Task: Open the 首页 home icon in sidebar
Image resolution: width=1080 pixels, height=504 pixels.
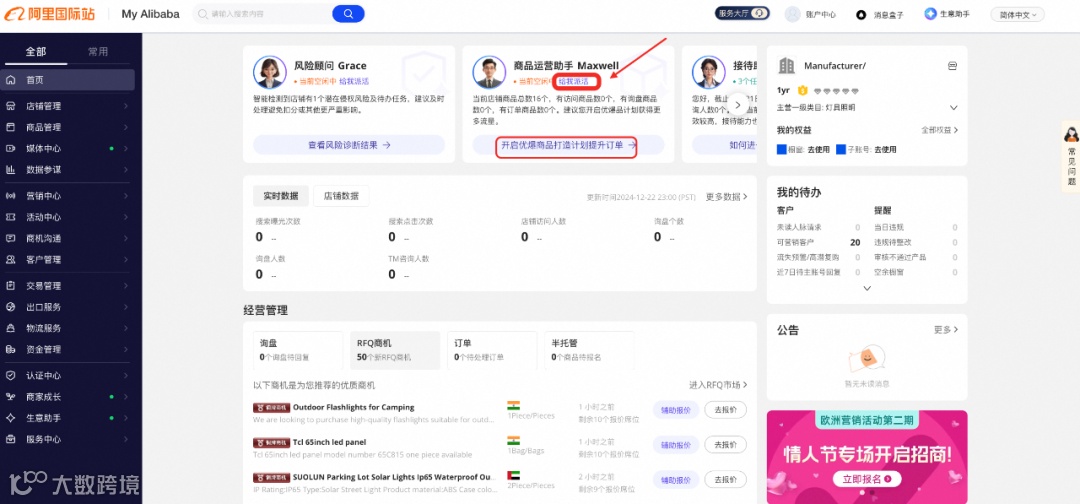Action: 10,80
